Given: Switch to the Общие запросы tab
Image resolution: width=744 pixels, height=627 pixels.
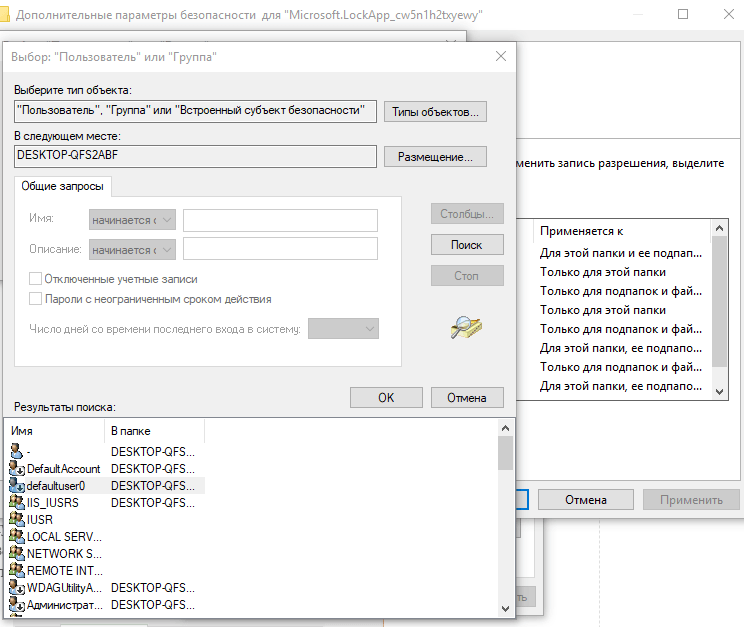Looking at the screenshot, I should tap(63, 186).
